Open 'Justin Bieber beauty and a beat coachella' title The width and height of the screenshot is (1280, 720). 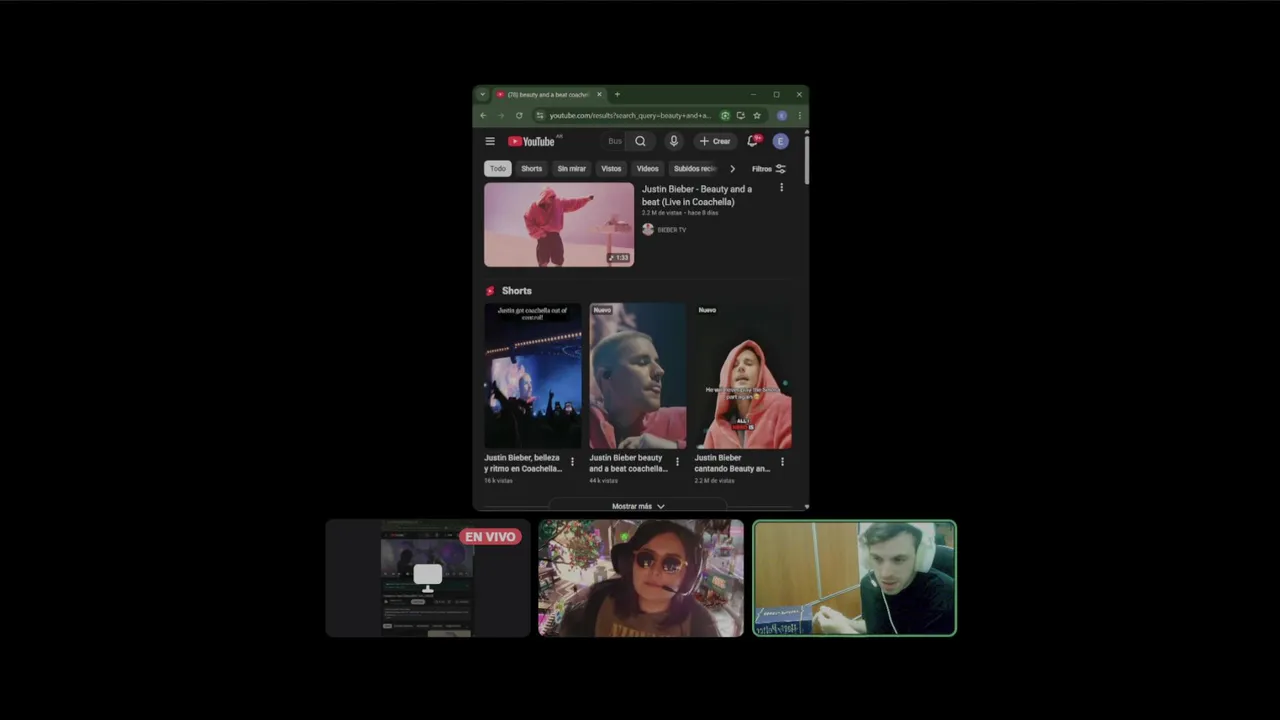(x=628, y=463)
